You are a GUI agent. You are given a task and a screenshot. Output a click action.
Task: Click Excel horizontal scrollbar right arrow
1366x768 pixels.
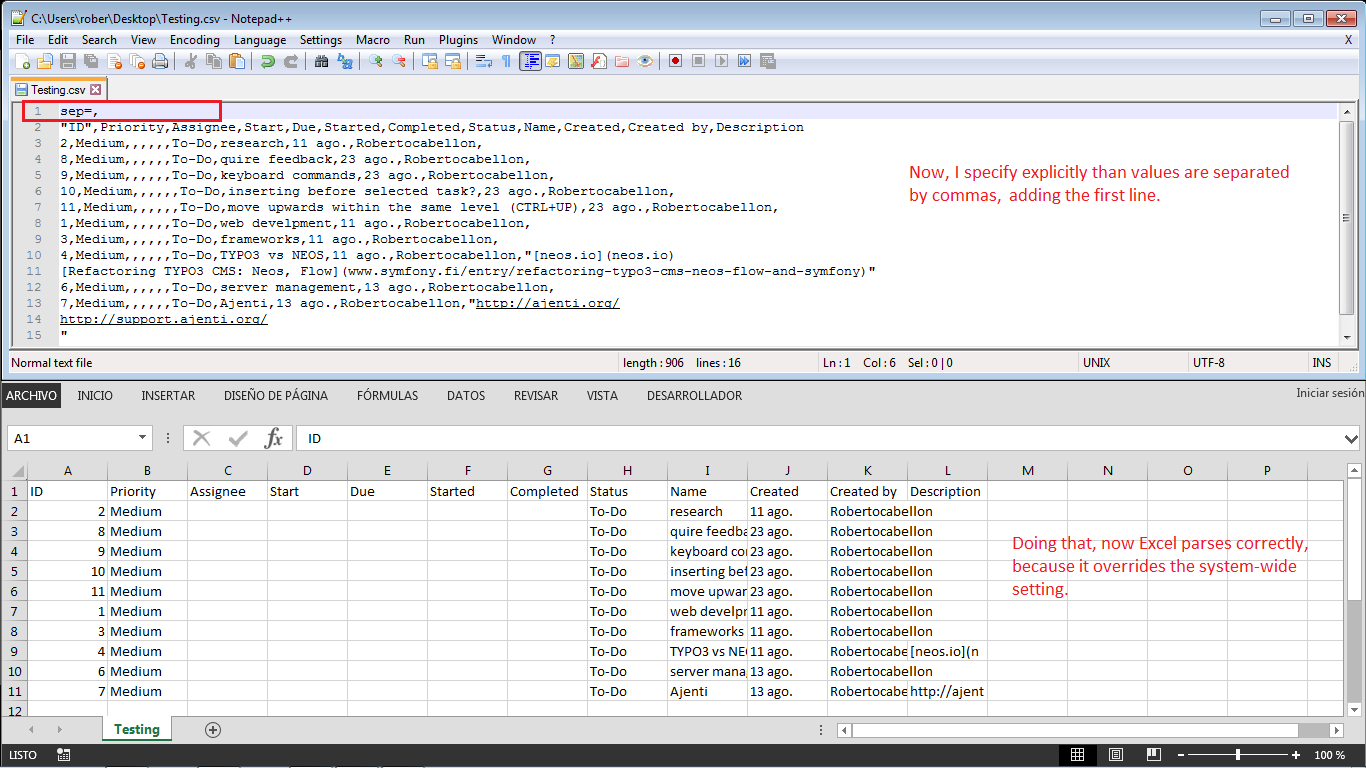pos(1336,730)
